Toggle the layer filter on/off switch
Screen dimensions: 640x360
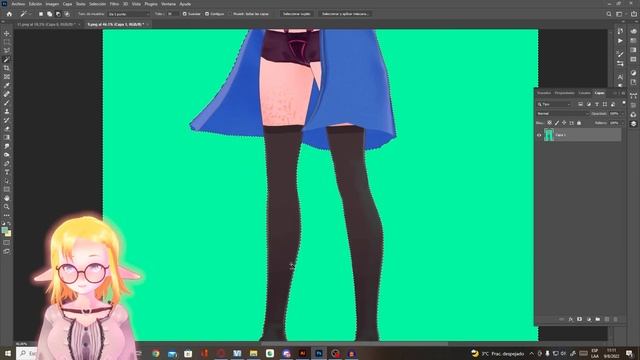click(624, 103)
